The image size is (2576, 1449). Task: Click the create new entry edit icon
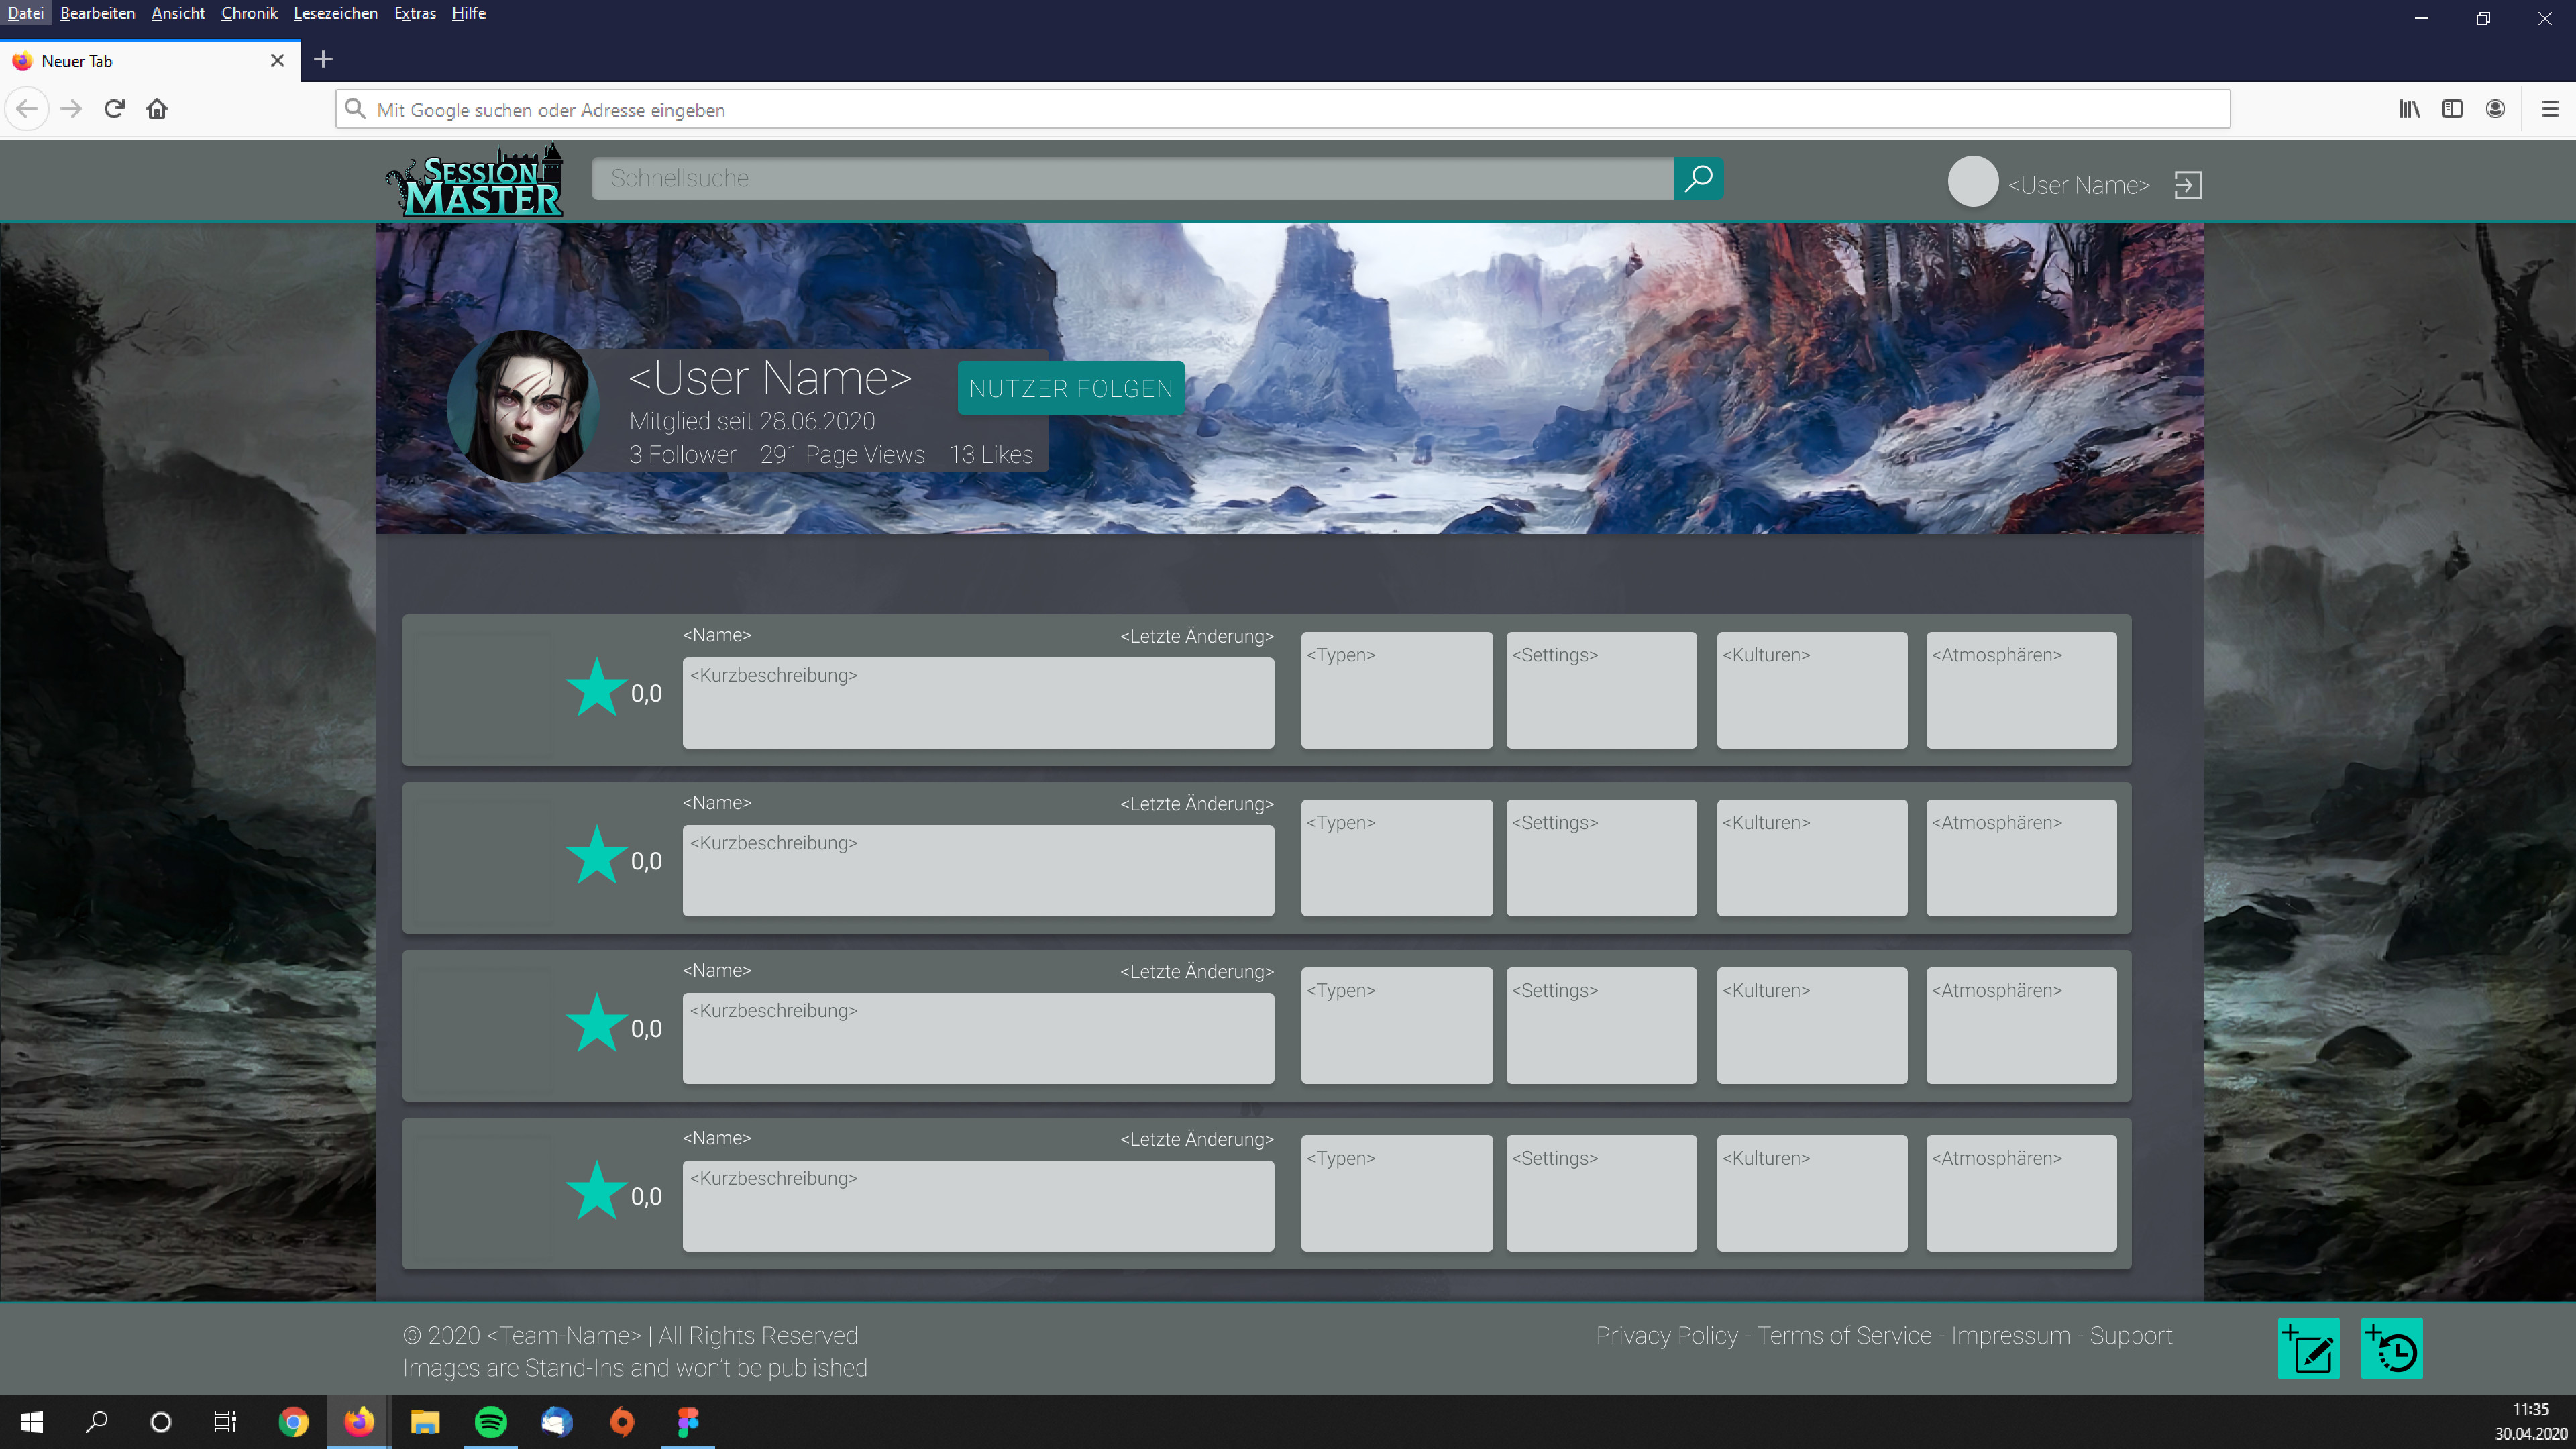tap(2308, 1348)
